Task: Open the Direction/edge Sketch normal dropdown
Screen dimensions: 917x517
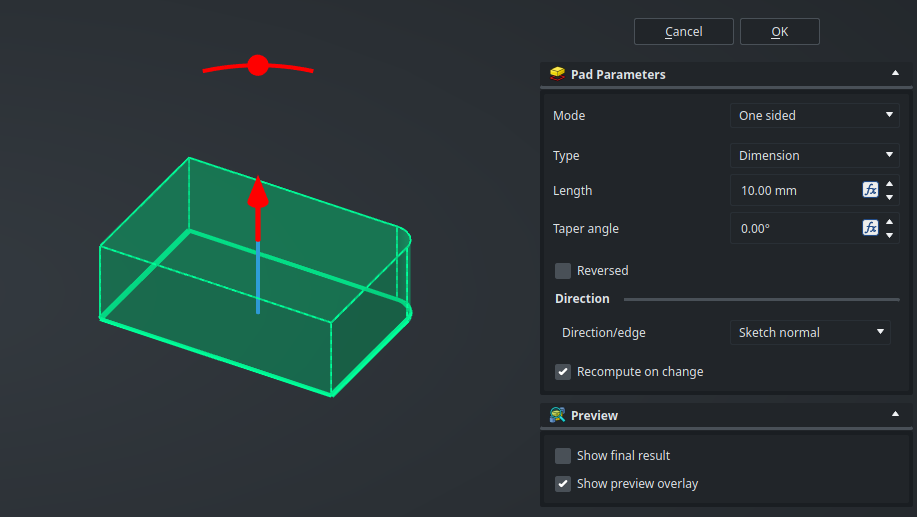Action: coord(810,332)
